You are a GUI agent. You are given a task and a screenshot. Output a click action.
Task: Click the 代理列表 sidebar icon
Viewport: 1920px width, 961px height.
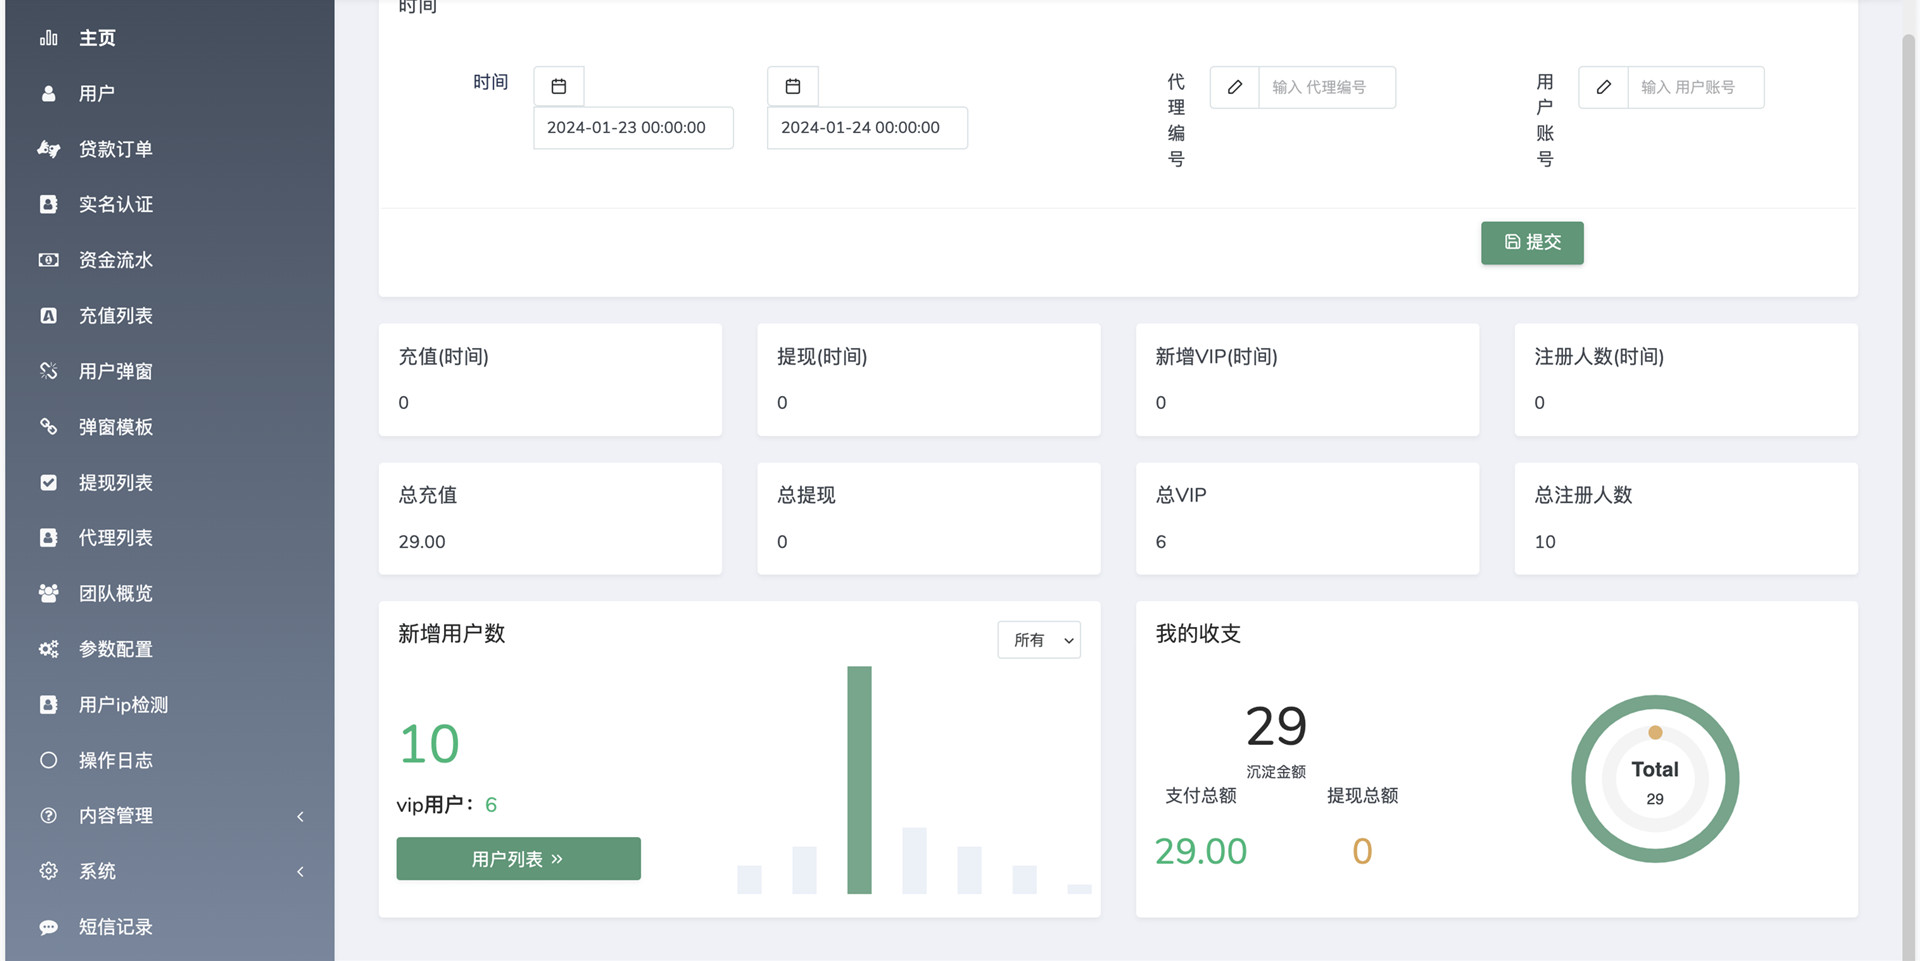point(48,538)
